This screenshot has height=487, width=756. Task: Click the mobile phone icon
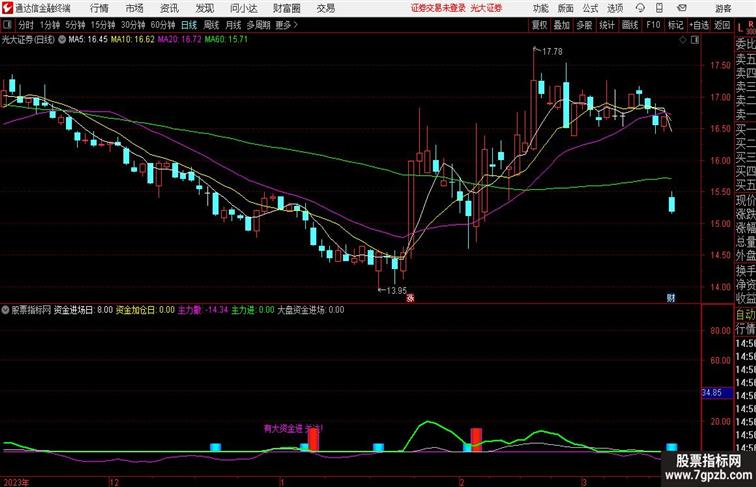click(x=660, y=8)
